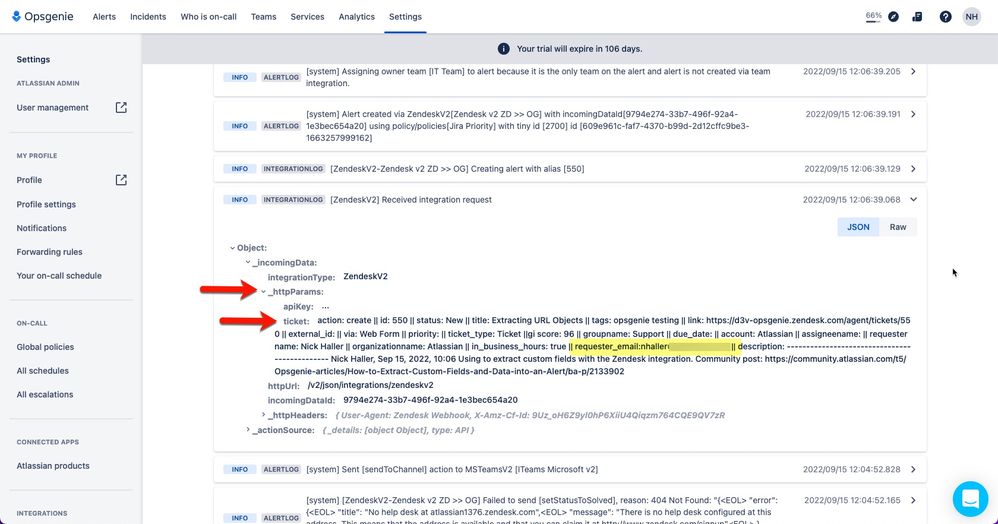998x524 pixels.
Task: Open Atlassian products under Connected Apps
Action: (53, 466)
